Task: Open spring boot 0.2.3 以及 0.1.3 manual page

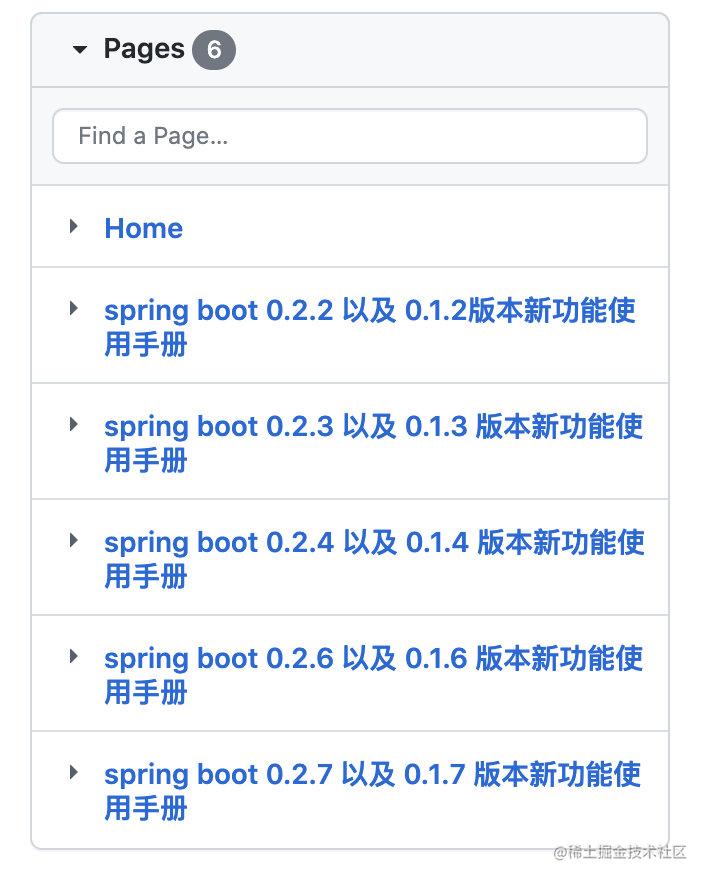Action: coord(373,443)
